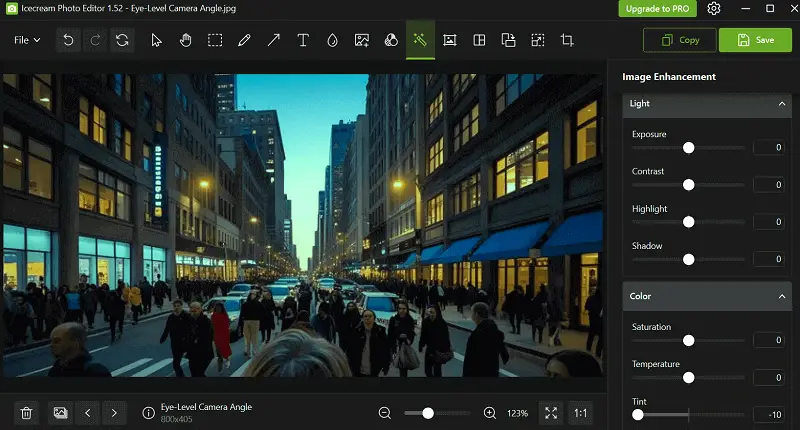Click the Contrast value field

click(x=769, y=185)
